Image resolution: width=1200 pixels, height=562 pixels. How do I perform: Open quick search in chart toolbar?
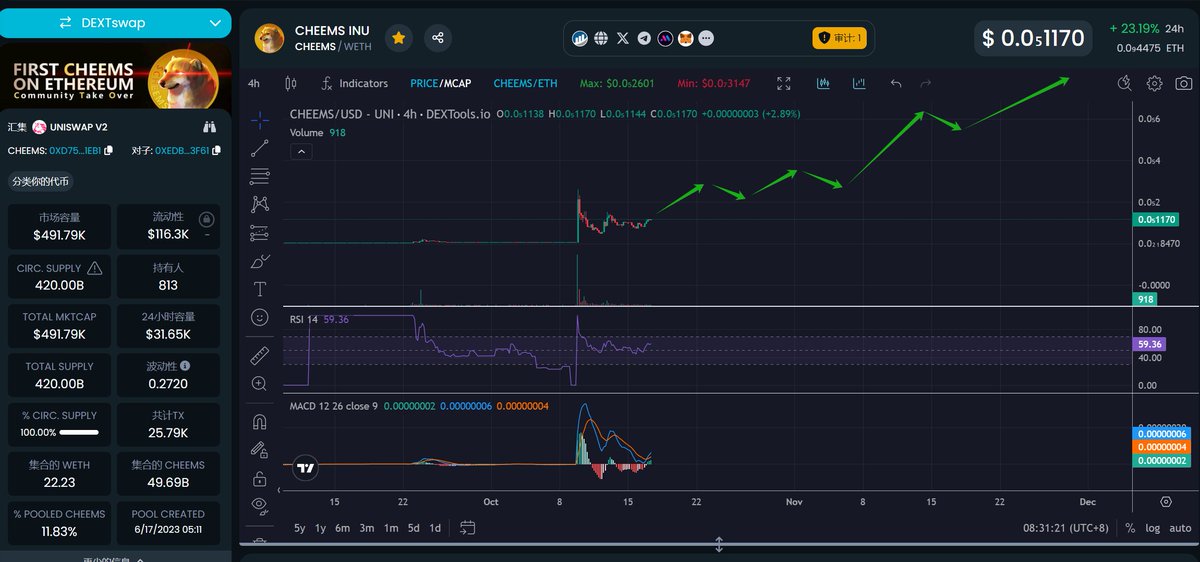coord(1125,84)
